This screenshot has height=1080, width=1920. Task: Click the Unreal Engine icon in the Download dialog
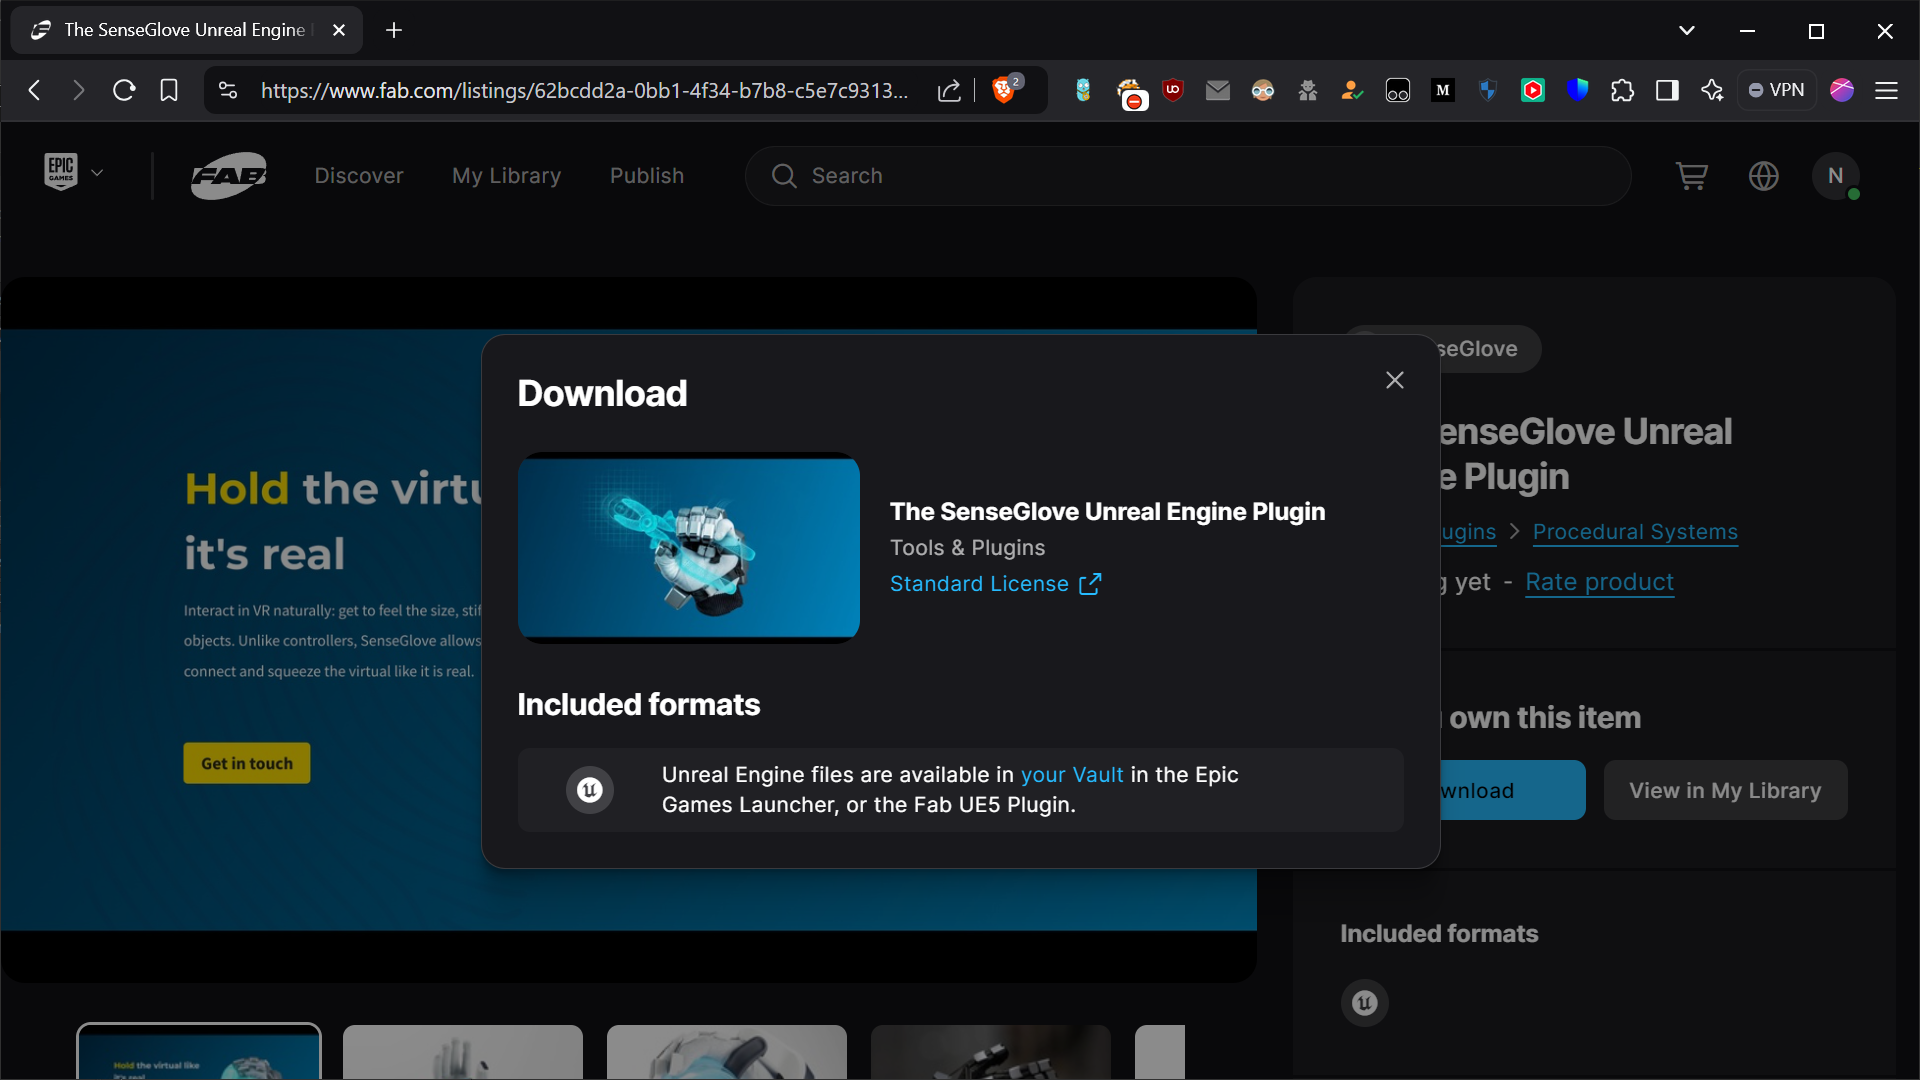[589, 789]
